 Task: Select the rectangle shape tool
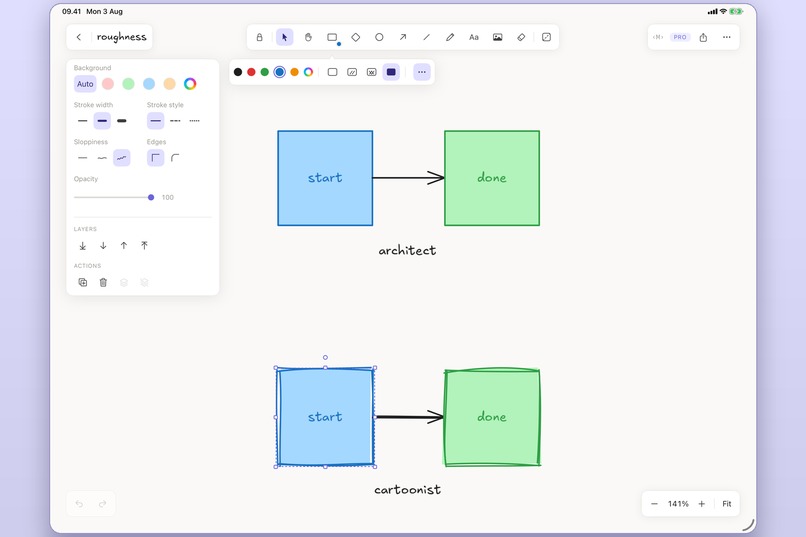[332, 37]
